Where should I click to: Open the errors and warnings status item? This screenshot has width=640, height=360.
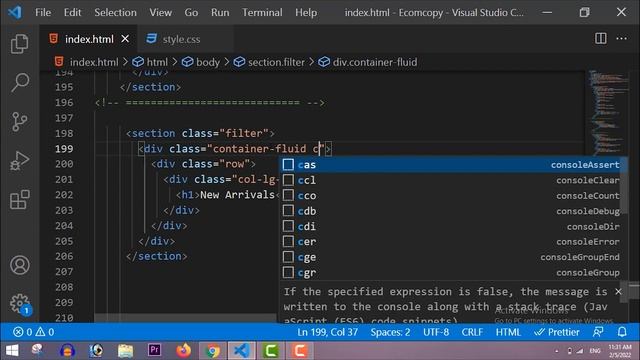[33, 332]
